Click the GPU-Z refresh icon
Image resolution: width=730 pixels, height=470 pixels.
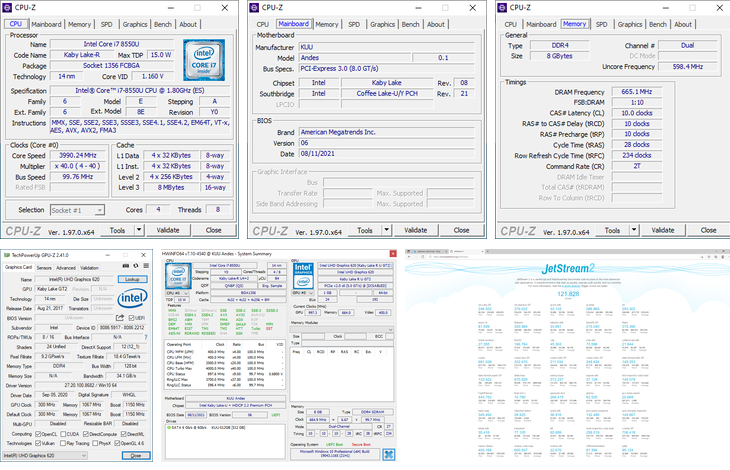point(135,266)
